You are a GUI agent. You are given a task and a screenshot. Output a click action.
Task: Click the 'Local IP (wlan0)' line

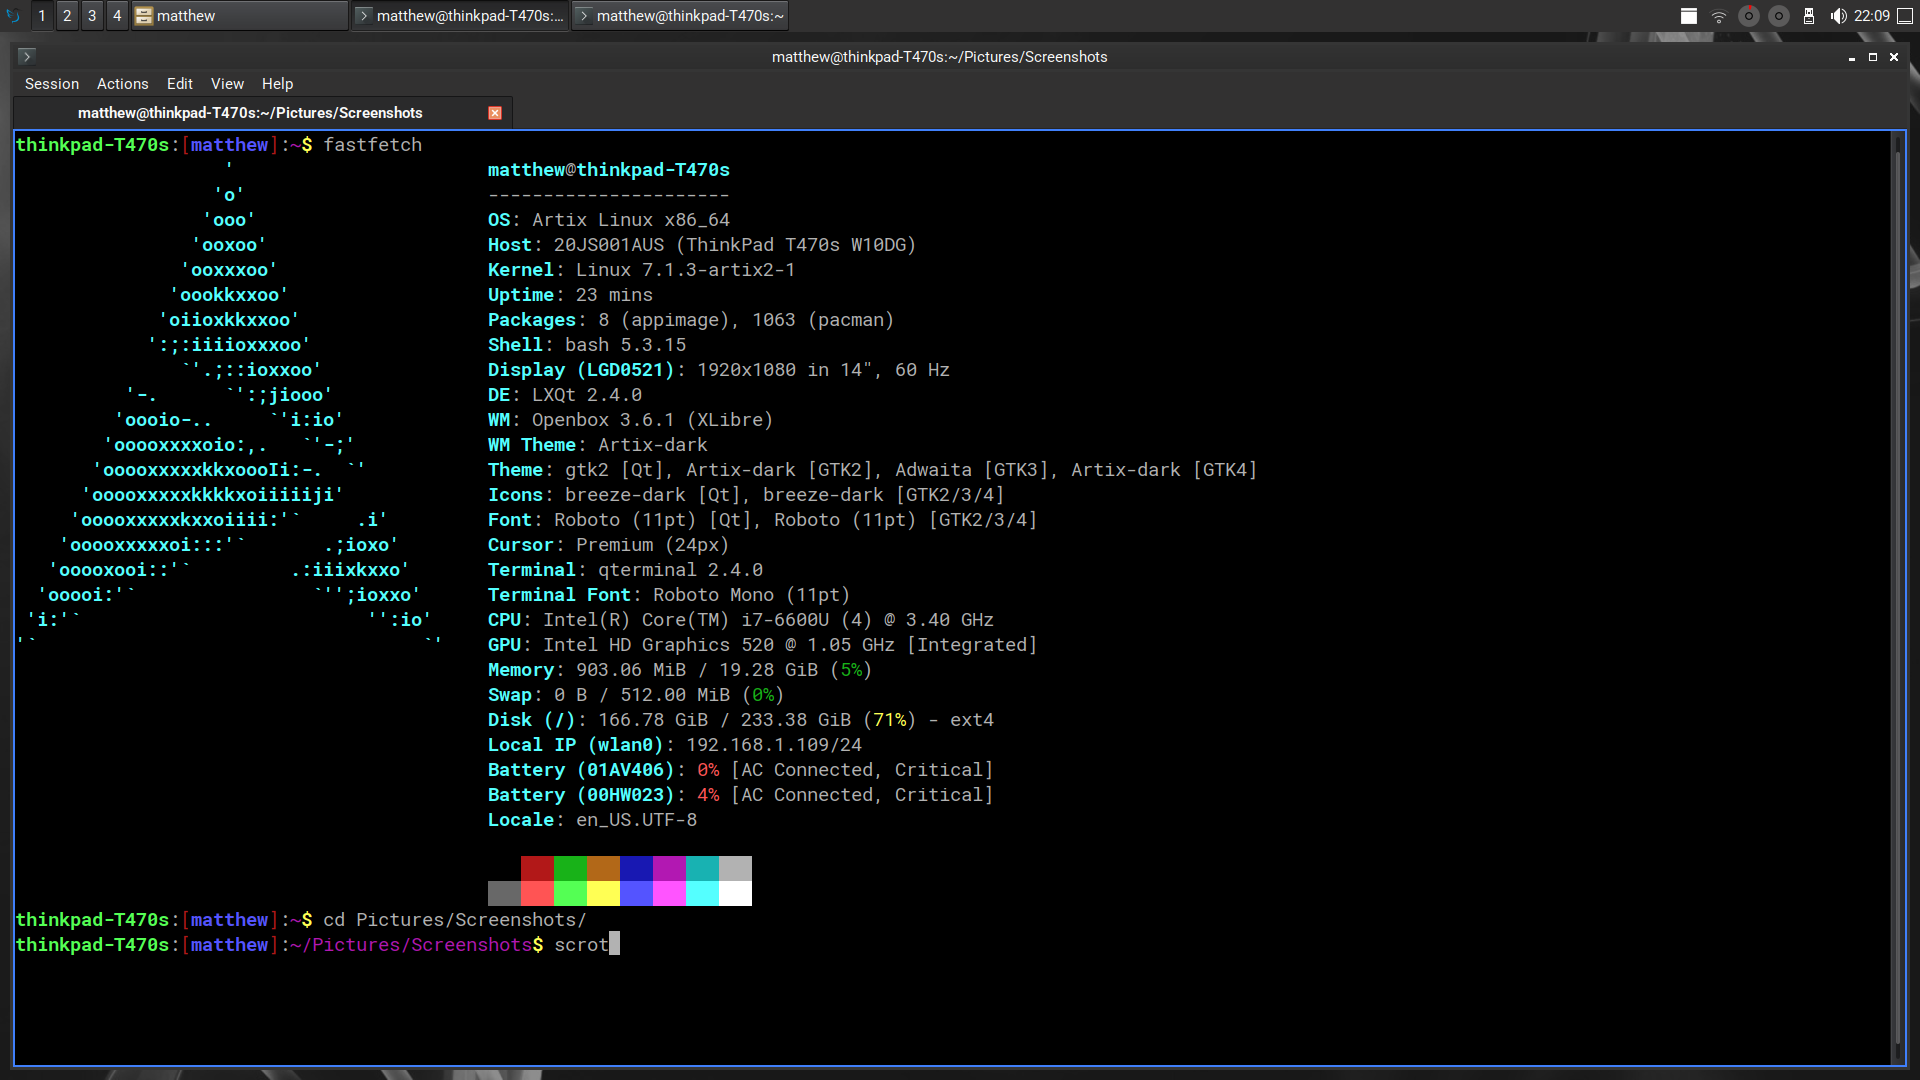tap(675, 745)
